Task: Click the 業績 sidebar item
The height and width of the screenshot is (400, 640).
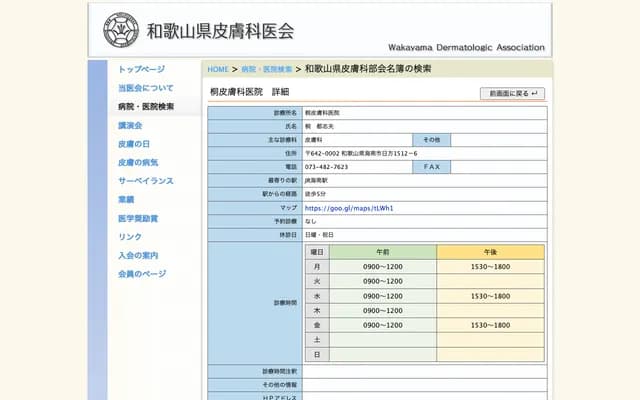Action: pyautogui.click(x=126, y=200)
